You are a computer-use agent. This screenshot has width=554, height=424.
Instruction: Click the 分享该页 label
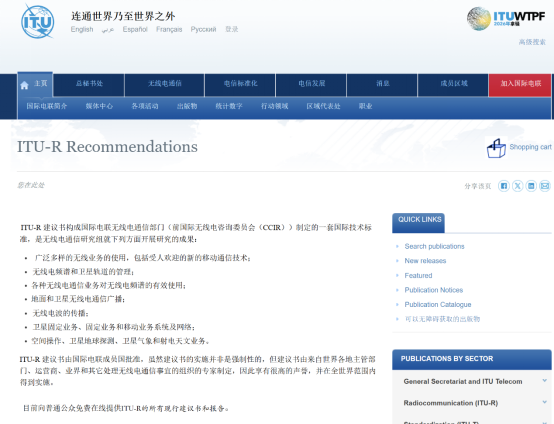point(478,186)
